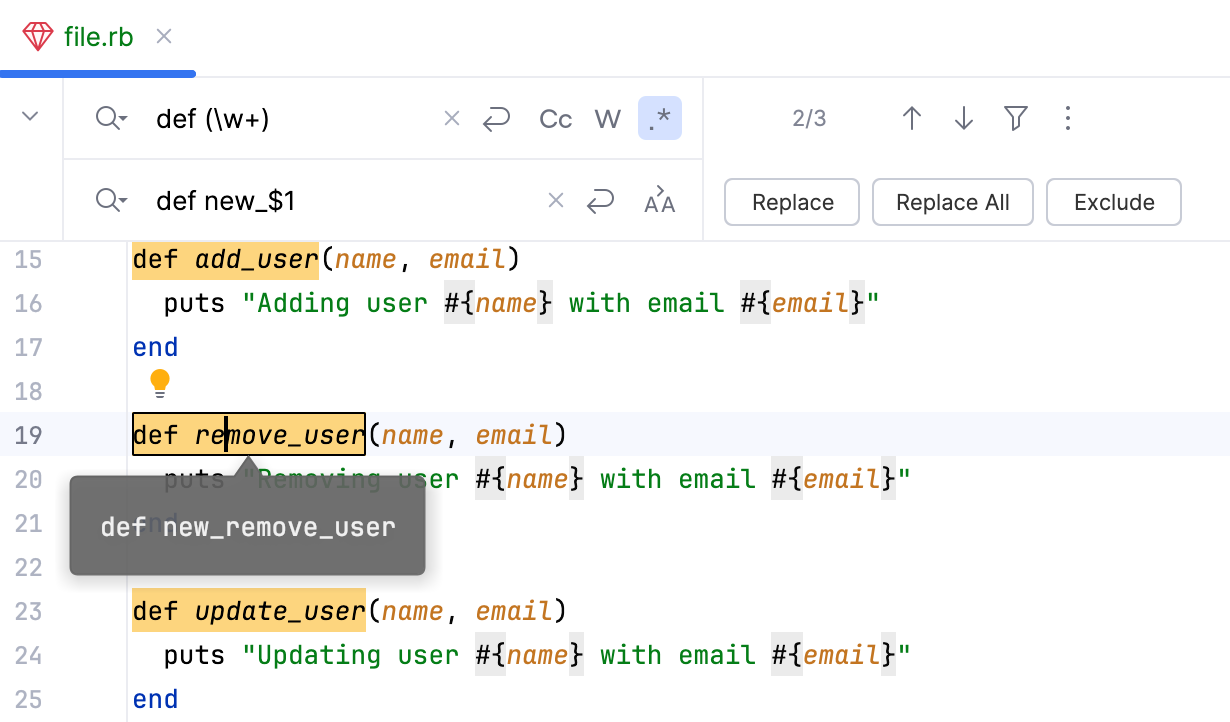Click the def new_remove_user replacement preview tooltip
1230x722 pixels.
[x=248, y=527]
